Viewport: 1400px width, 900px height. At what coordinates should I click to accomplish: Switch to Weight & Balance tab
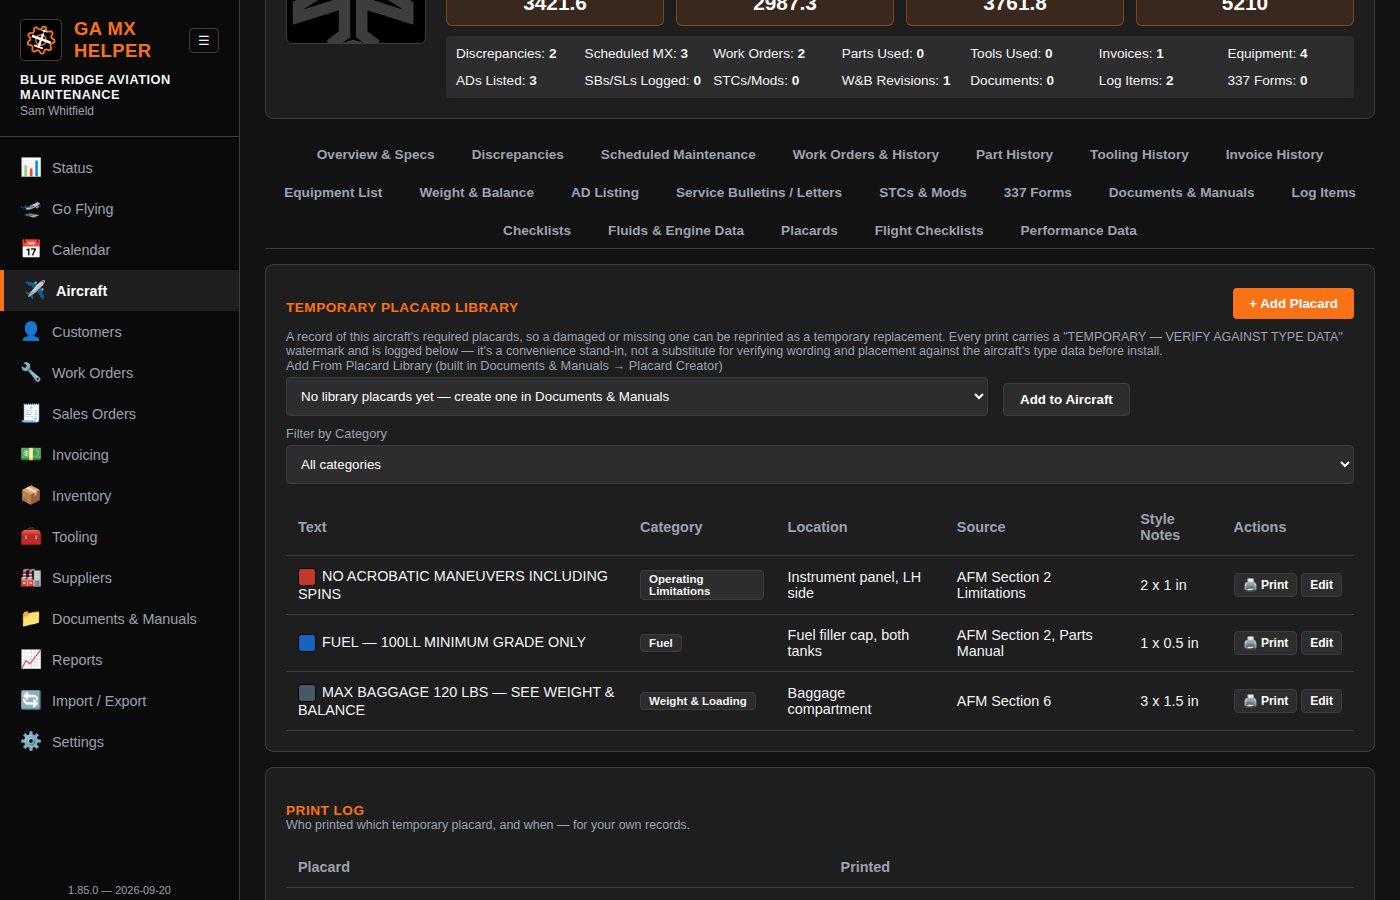coord(476,192)
